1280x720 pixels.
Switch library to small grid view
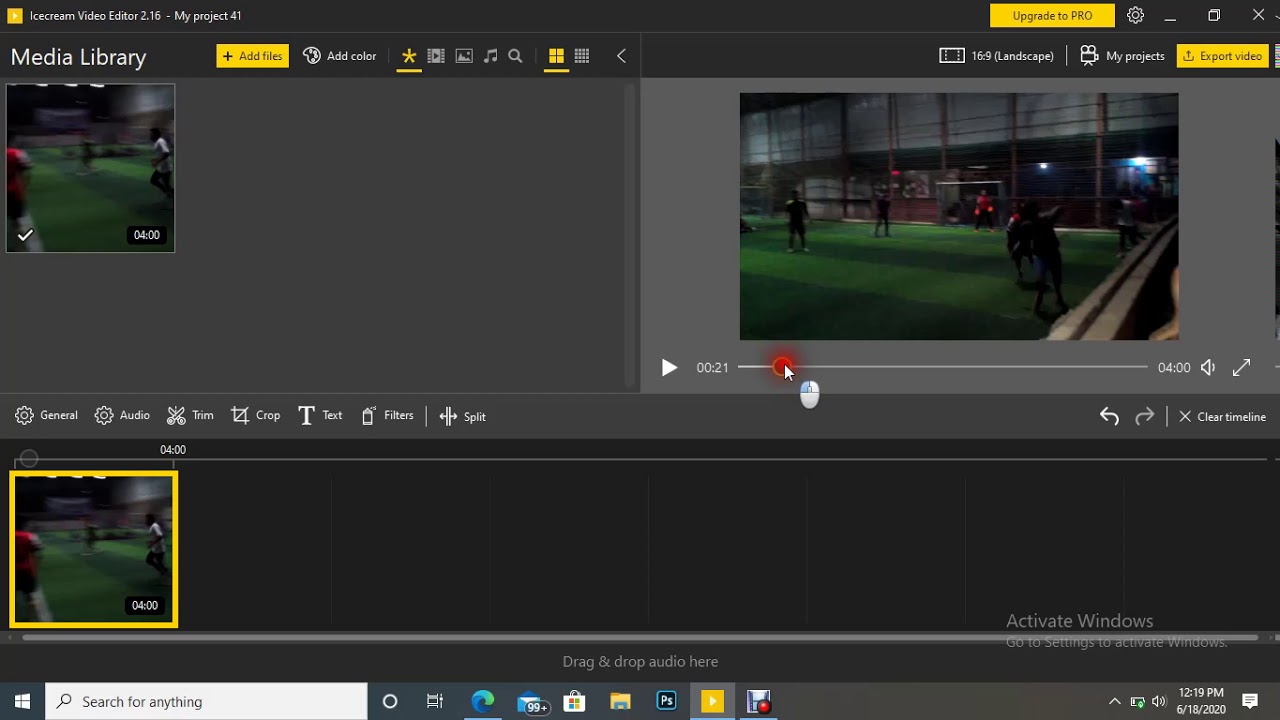click(x=582, y=57)
